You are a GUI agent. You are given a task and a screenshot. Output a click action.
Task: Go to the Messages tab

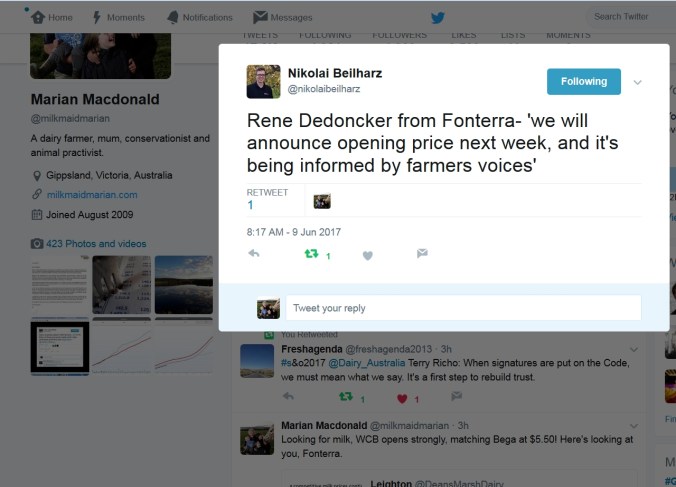pyautogui.click(x=283, y=17)
